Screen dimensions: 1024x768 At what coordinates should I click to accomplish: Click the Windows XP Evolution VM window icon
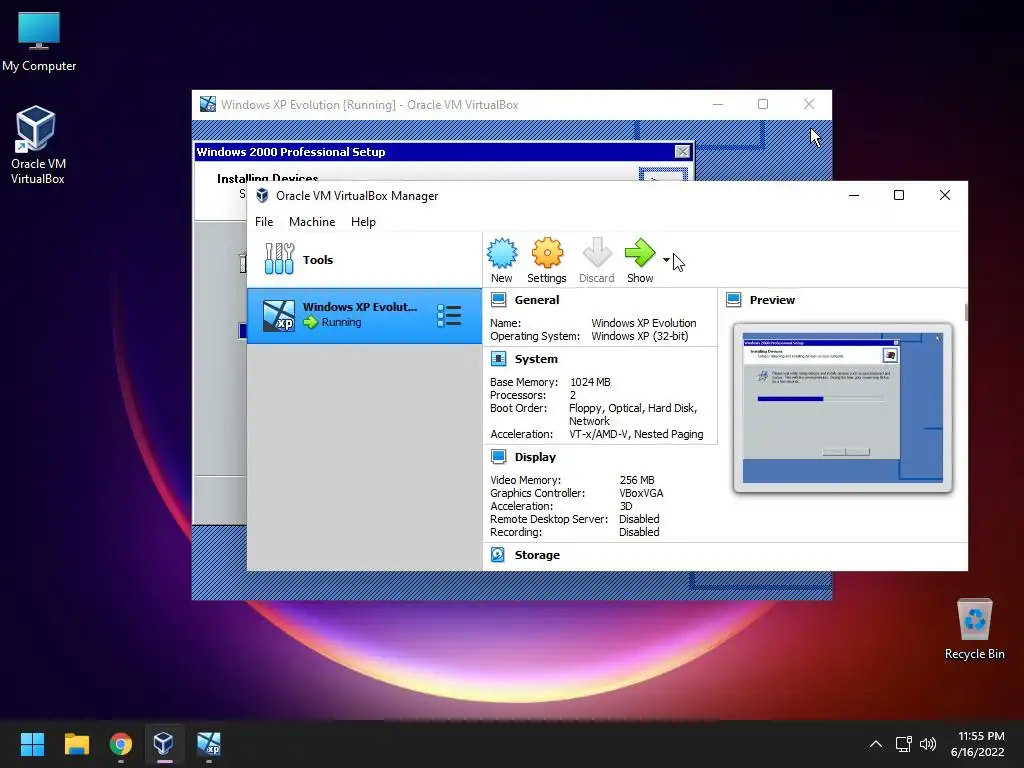[x=208, y=104]
